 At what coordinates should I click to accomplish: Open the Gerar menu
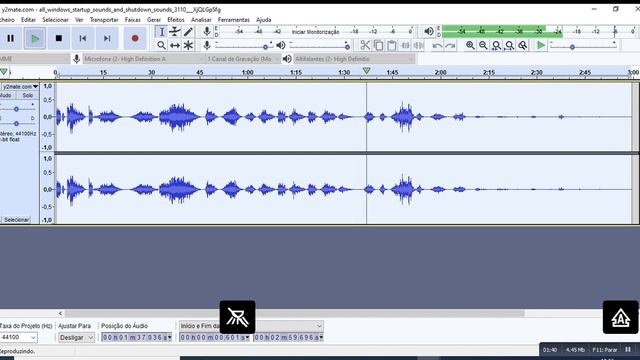[153, 20]
